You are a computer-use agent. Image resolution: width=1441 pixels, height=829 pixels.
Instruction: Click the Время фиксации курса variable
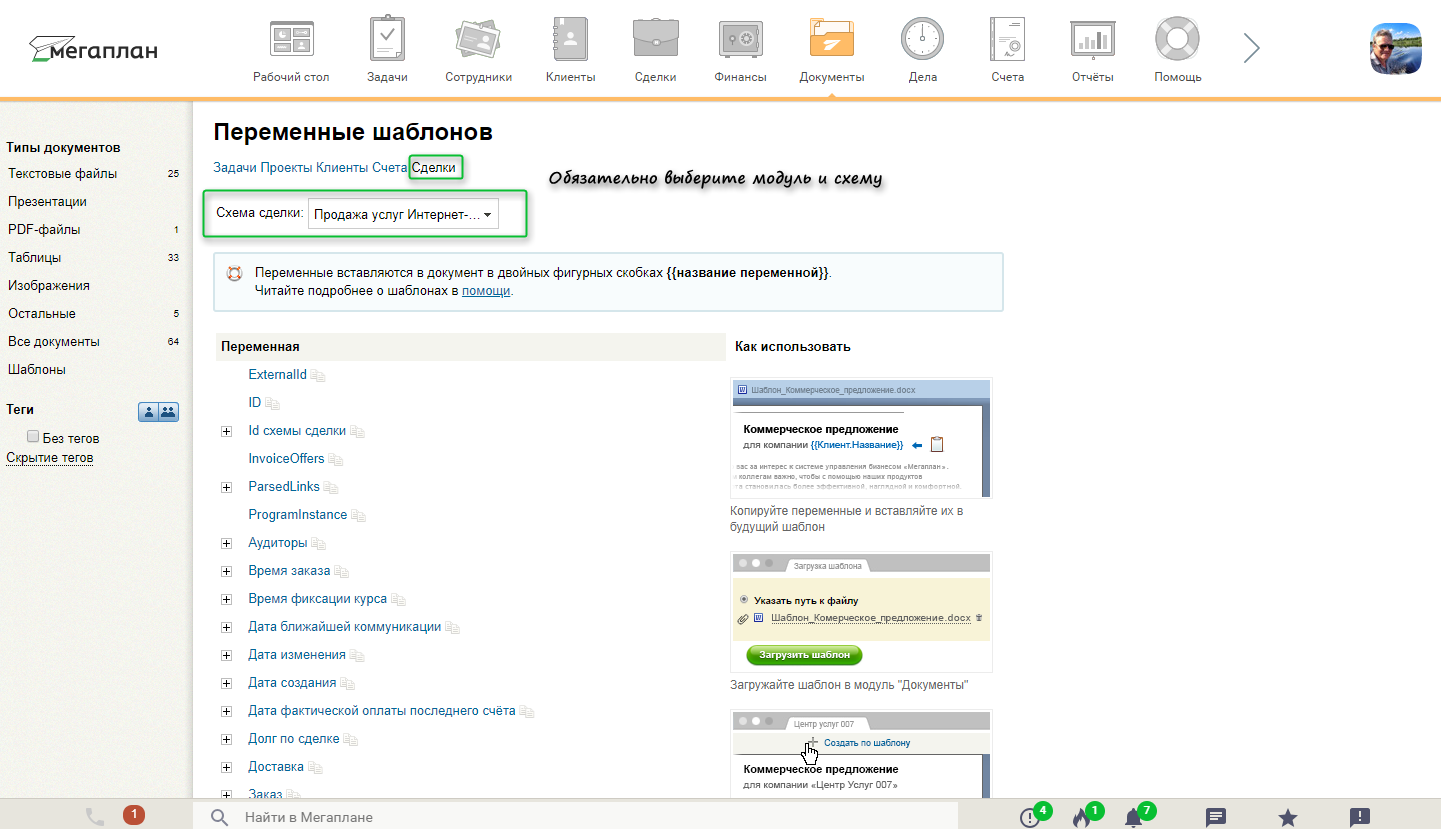(318, 599)
